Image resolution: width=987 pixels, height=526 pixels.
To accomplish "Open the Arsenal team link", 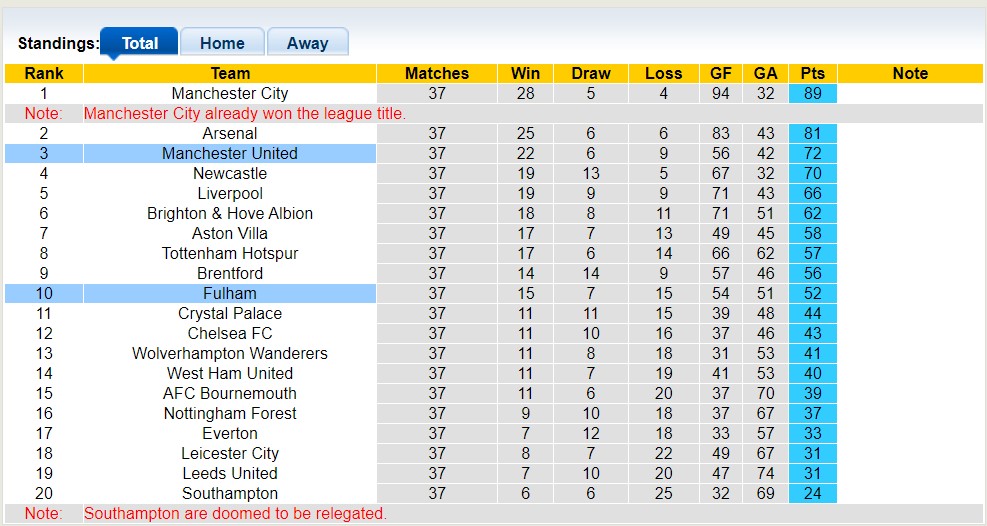I will [230, 133].
